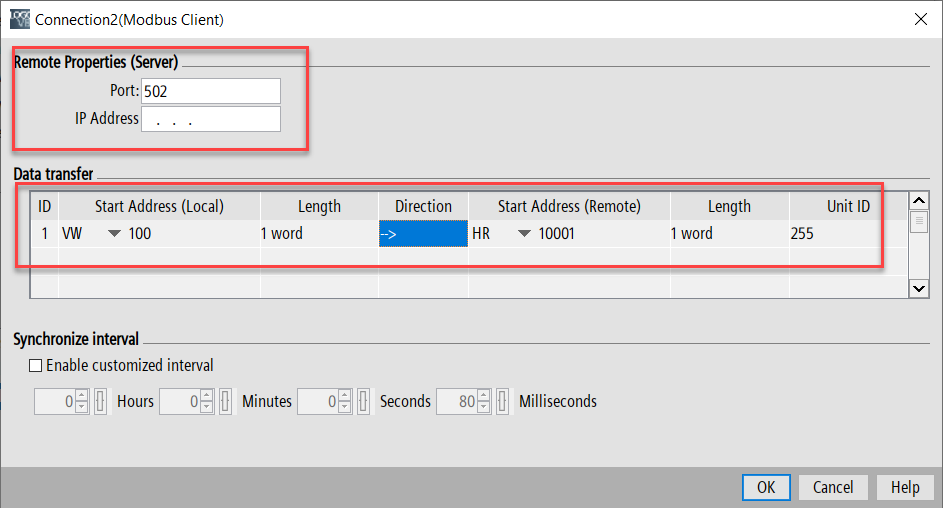Image resolution: width=943 pixels, height=508 pixels.
Task: Close the Connection2 Modbus Client dialog
Action: click(x=919, y=19)
